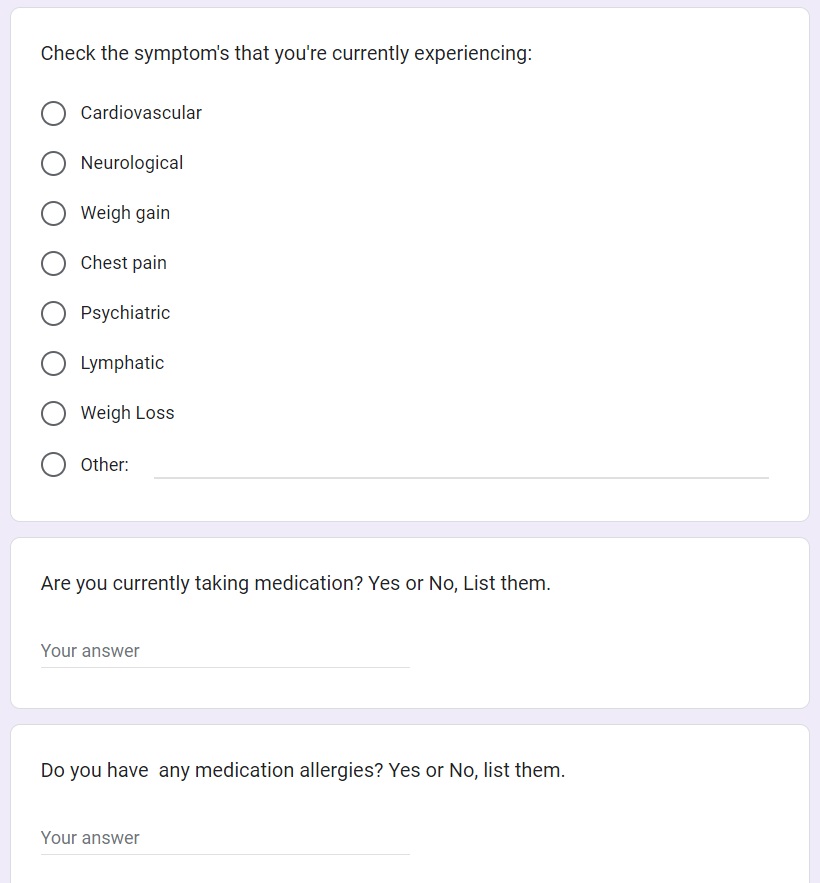Mark the Weigh gain radio circle
Viewport: 820px width, 883px height.
(x=54, y=214)
